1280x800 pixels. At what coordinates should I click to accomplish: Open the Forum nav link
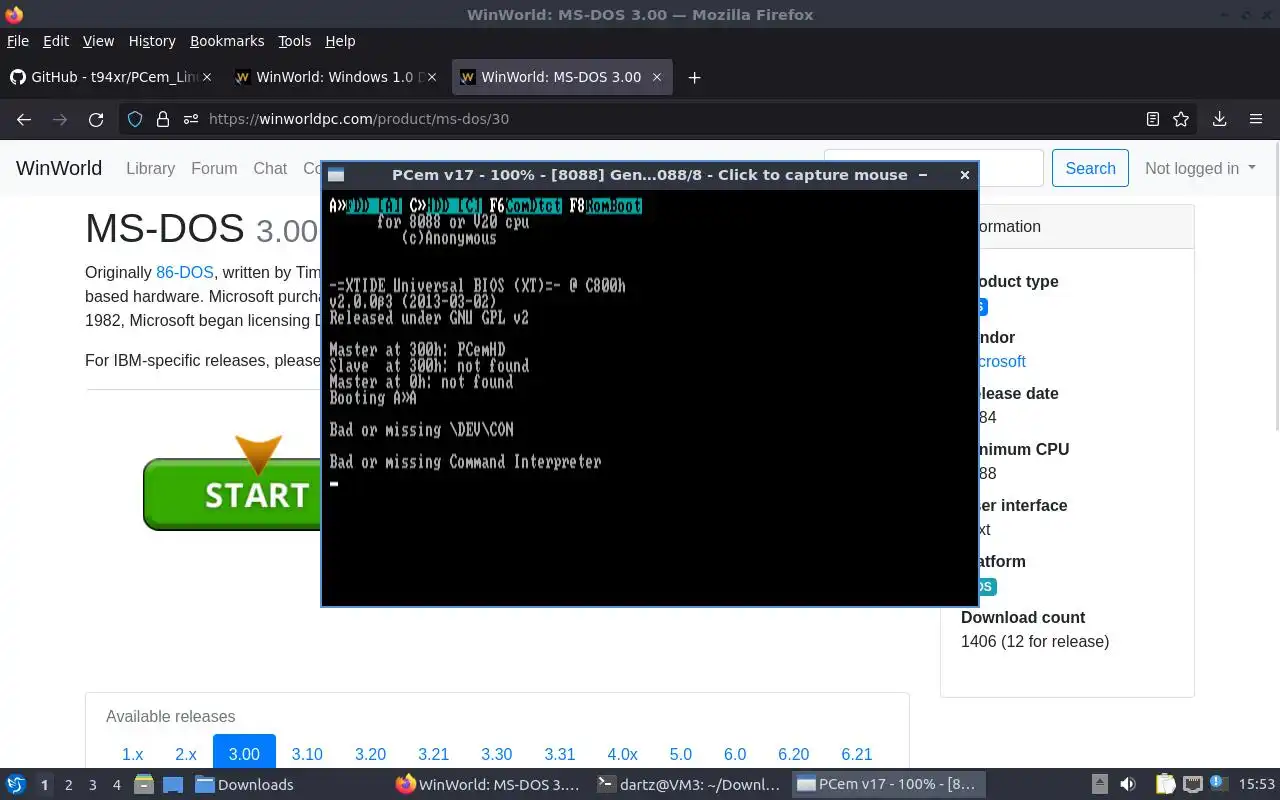[214, 168]
